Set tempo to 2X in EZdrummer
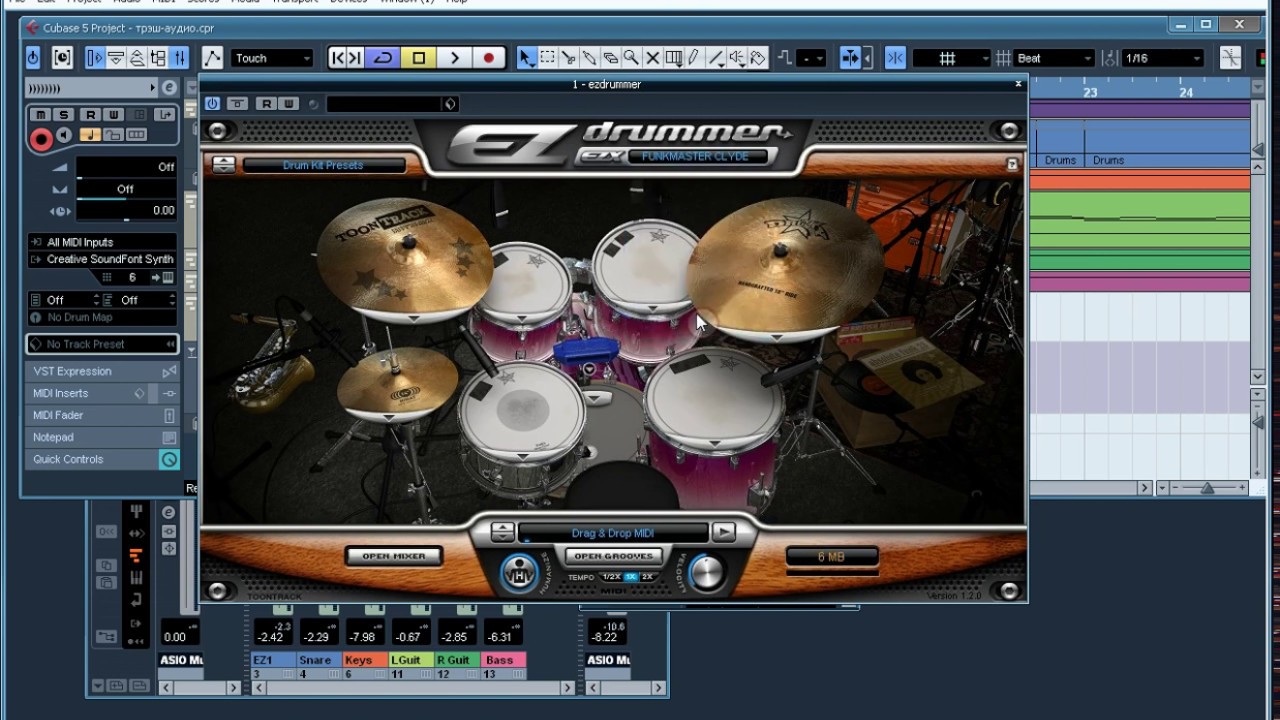 coord(647,577)
